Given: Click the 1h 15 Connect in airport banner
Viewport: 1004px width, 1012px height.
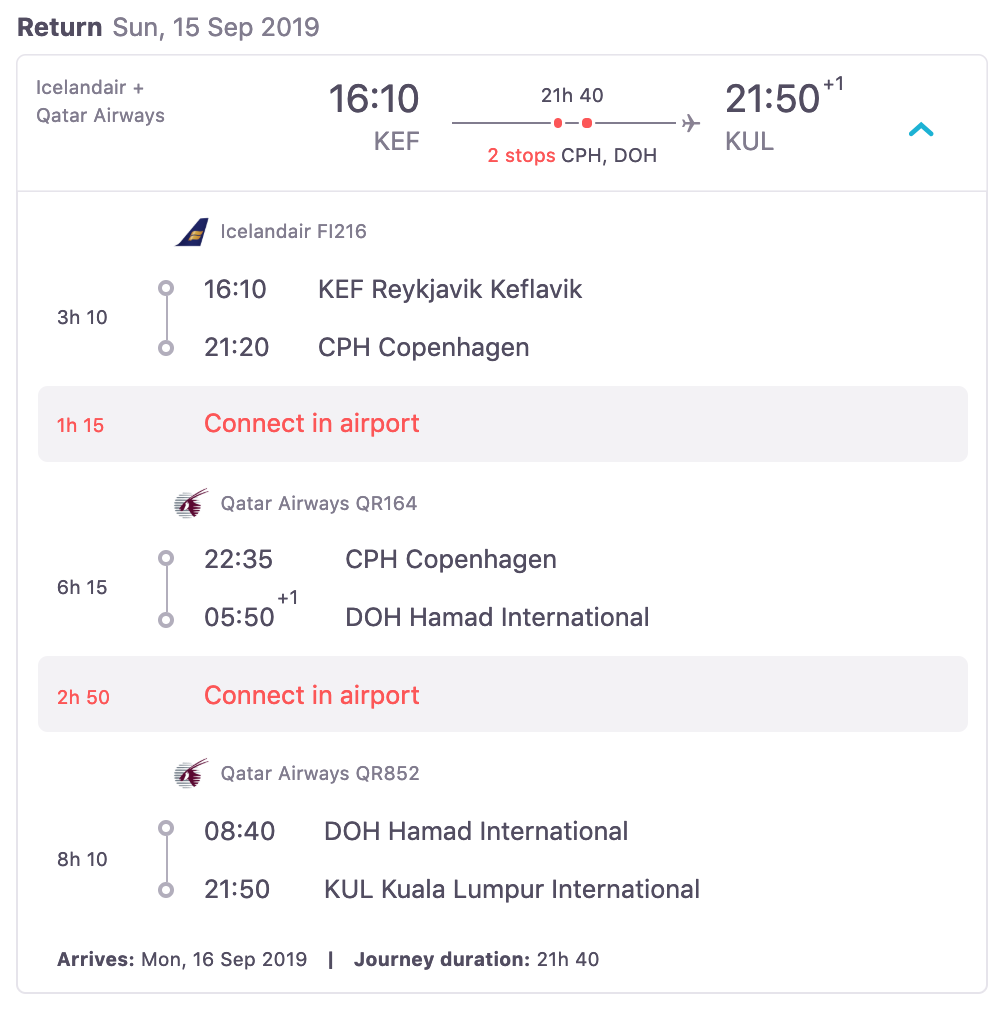Looking at the screenshot, I should [502, 424].
